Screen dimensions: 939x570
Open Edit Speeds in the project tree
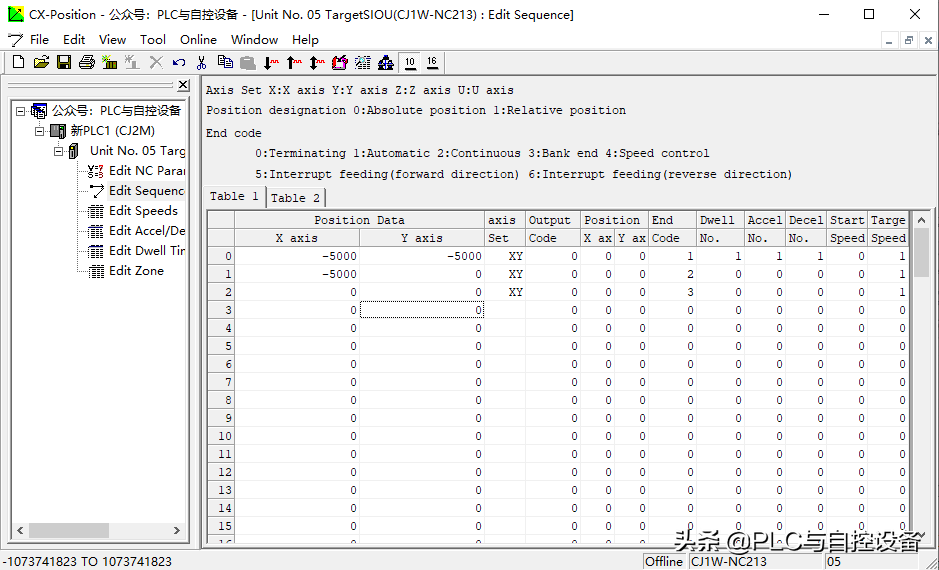143,211
